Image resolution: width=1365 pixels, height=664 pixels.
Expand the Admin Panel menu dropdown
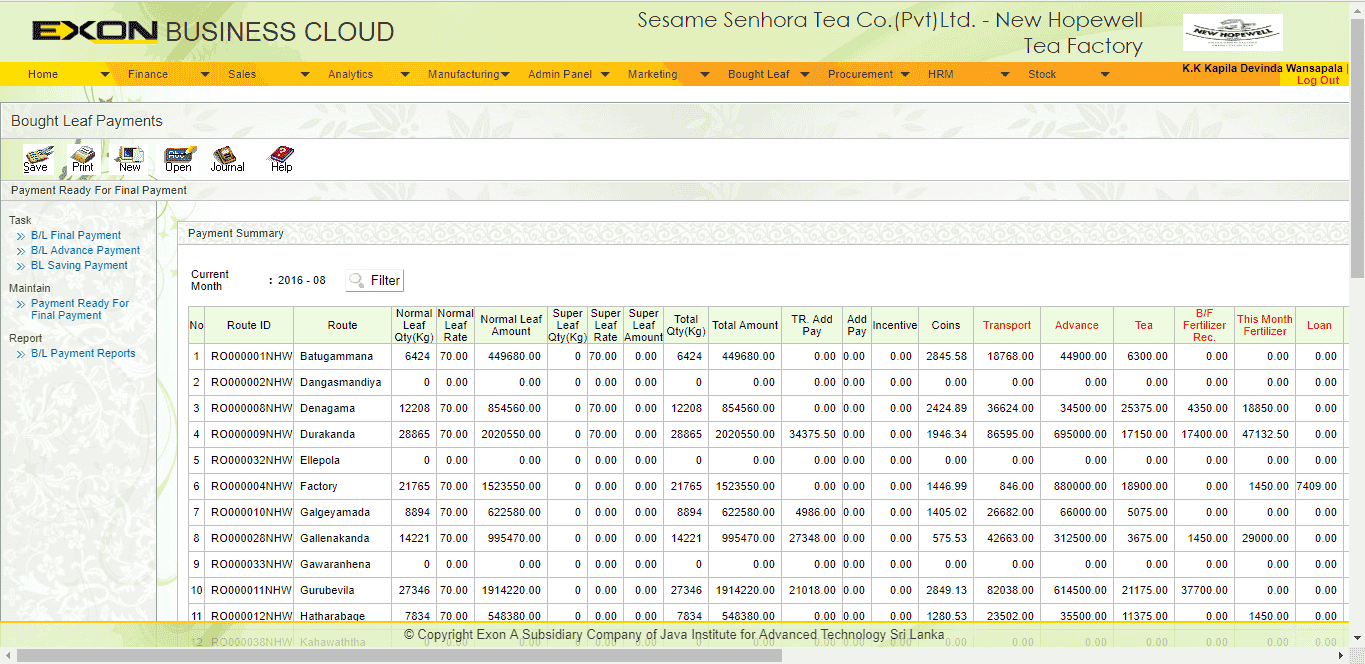coord(605,75)
